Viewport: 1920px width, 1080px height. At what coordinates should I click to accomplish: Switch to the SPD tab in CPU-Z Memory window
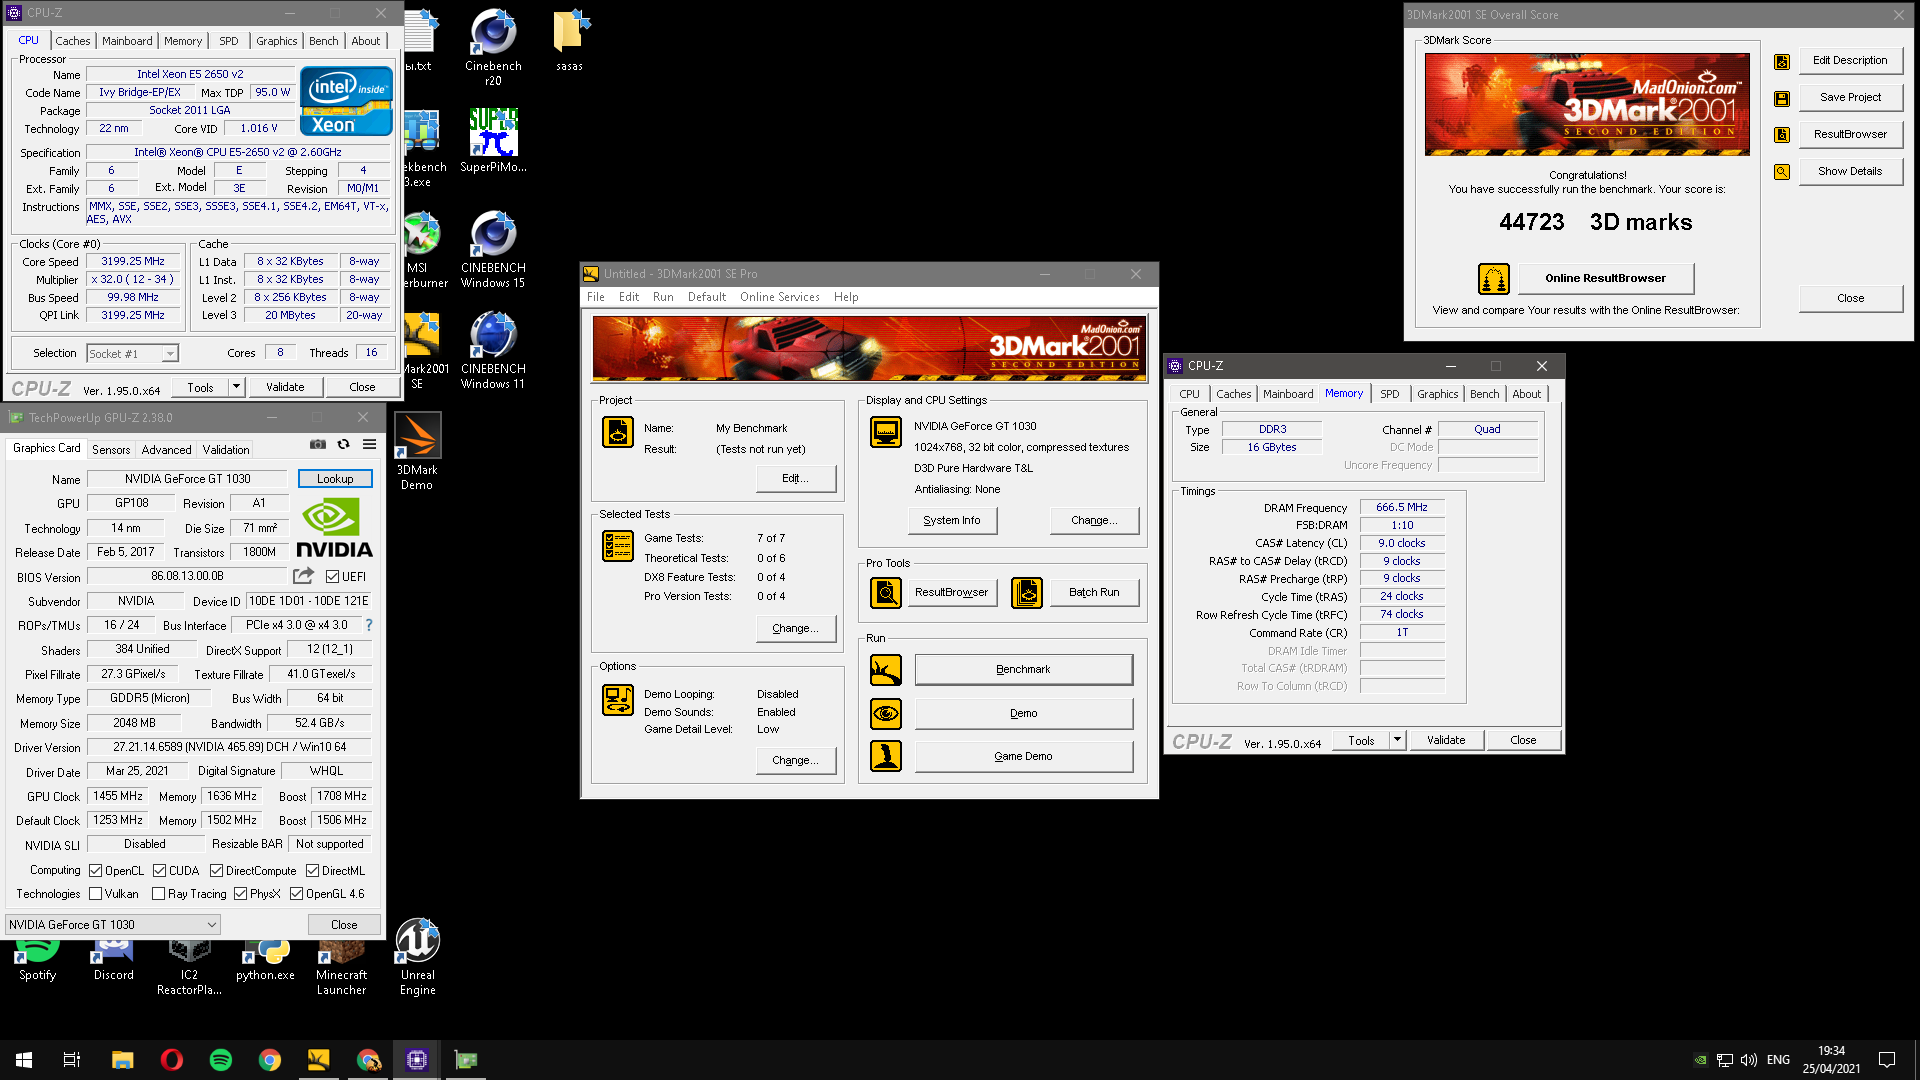[x=1390, y=394]
